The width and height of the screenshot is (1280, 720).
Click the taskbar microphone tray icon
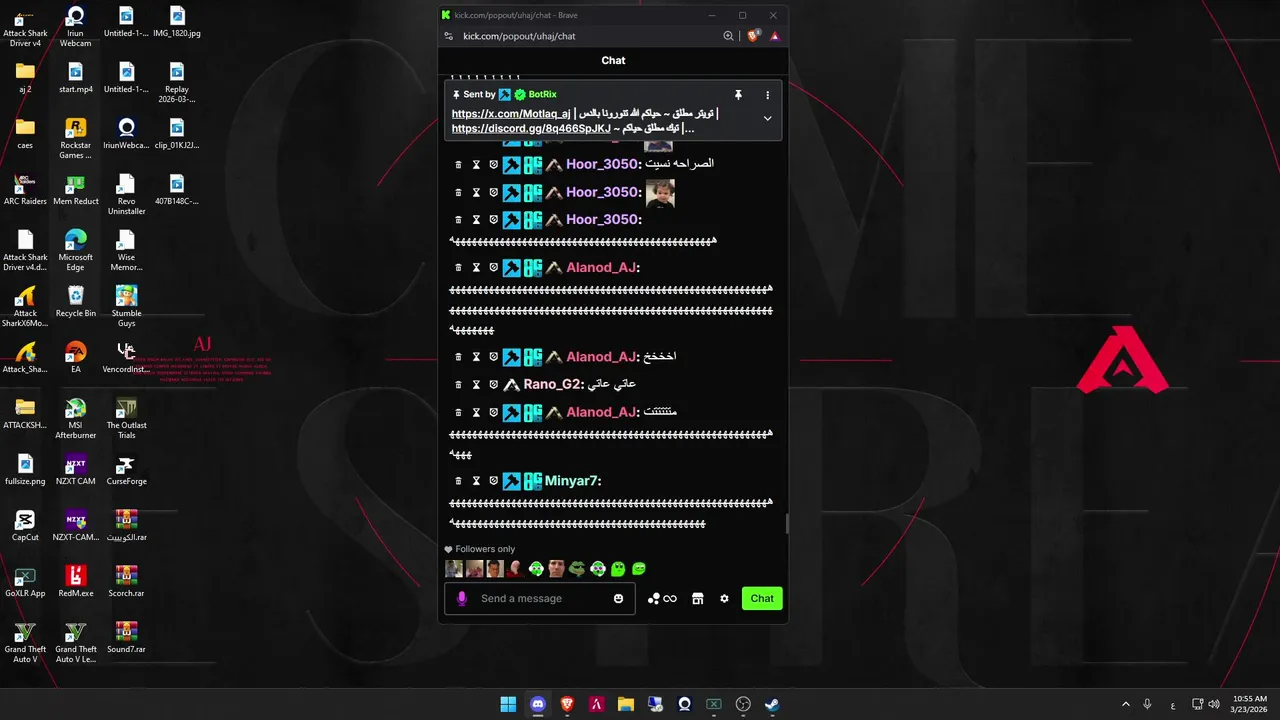click(x=1147, y=704)
